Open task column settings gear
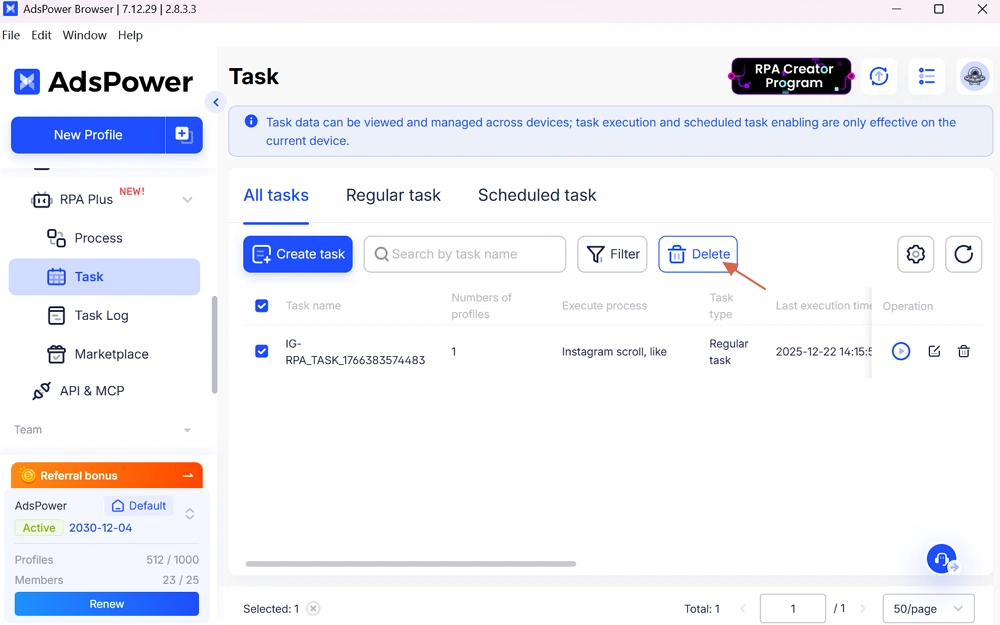1000x625 pixels. [915, 254]
